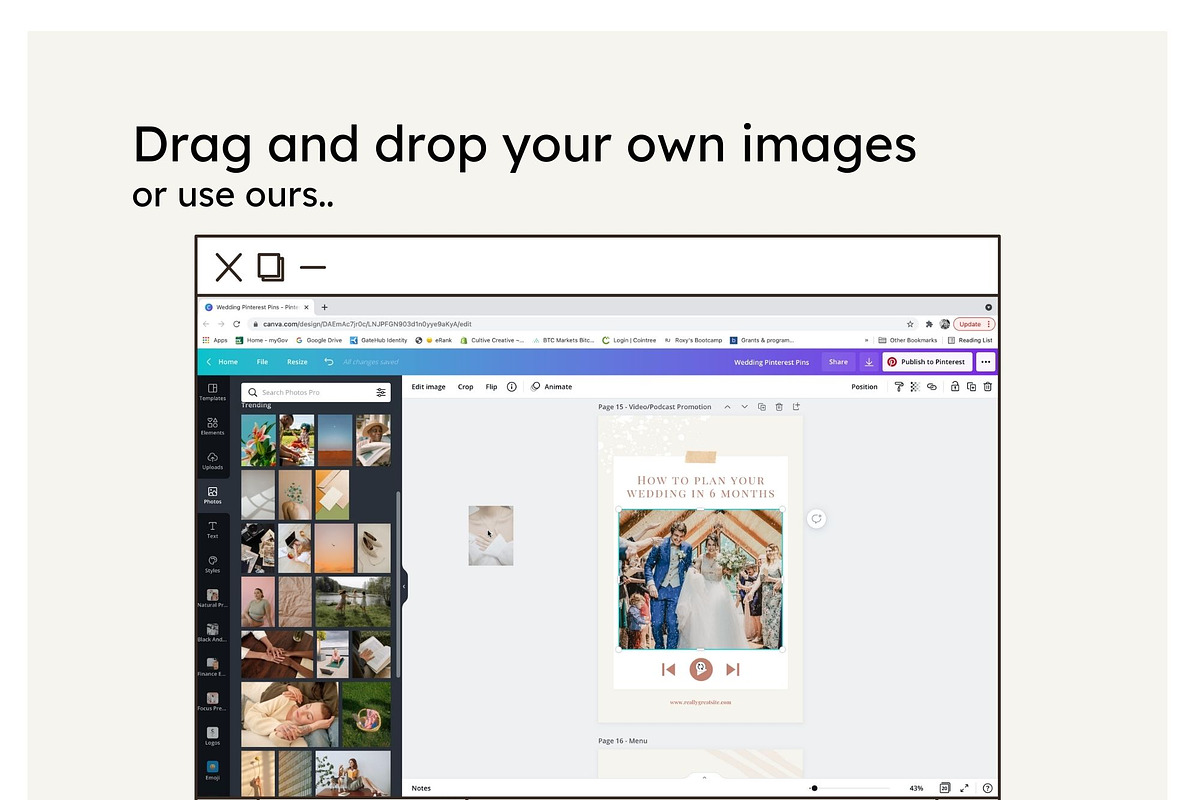Expand the page thumbnails with the bottom chevron
1200x800 pixels.
704,777
